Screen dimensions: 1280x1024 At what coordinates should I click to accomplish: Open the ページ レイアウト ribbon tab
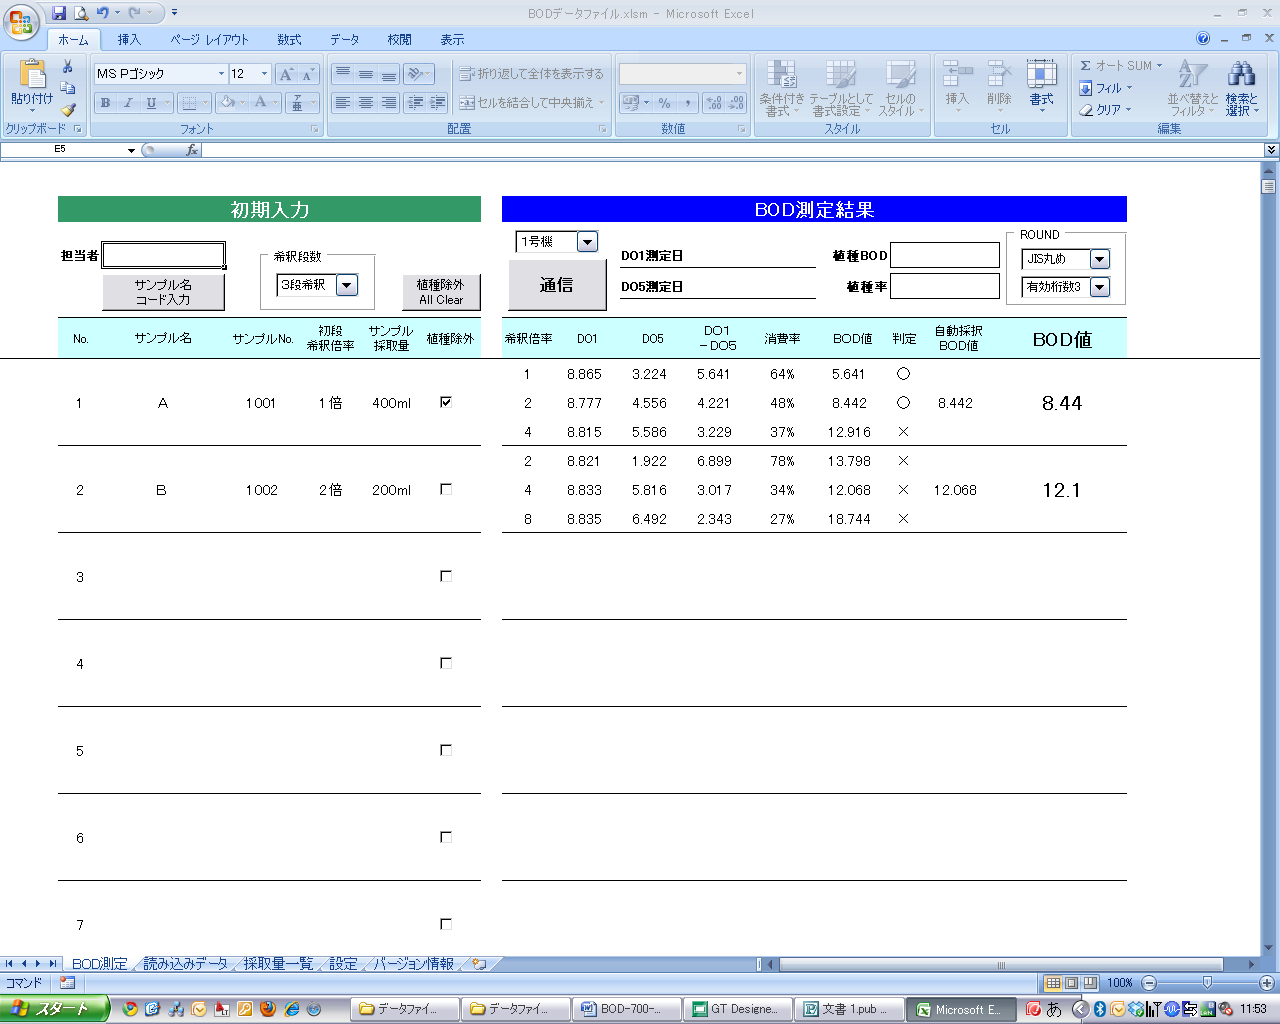point(209,39)
